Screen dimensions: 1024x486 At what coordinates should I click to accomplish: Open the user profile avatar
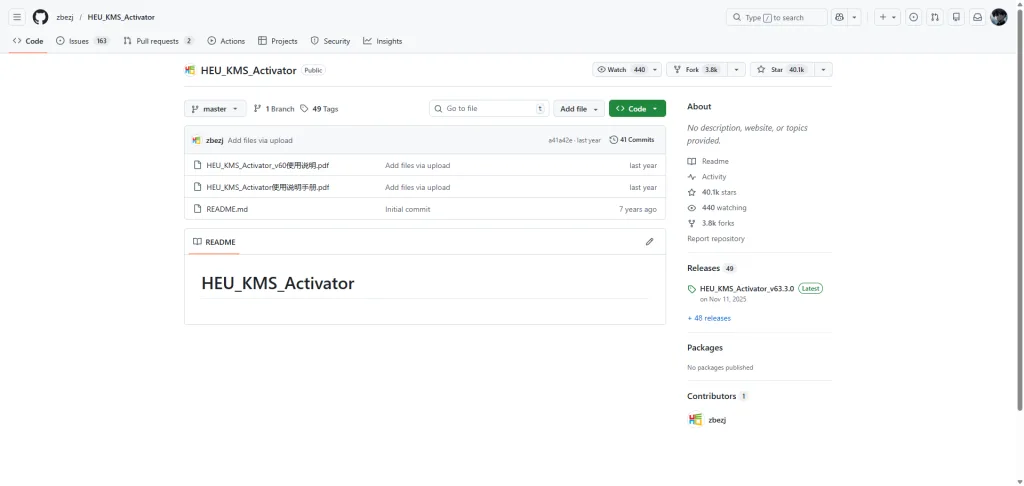coord(998,17)
